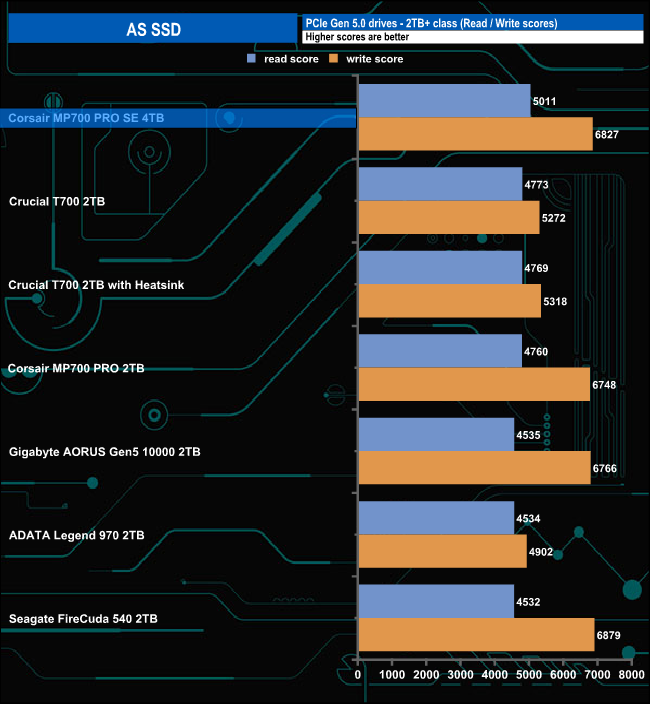The width and height of the screenshot is (650, 704).
Task: Select the 'Crucial T700 2TB' label without Heatsink
Action: click(x=57, y=202)
